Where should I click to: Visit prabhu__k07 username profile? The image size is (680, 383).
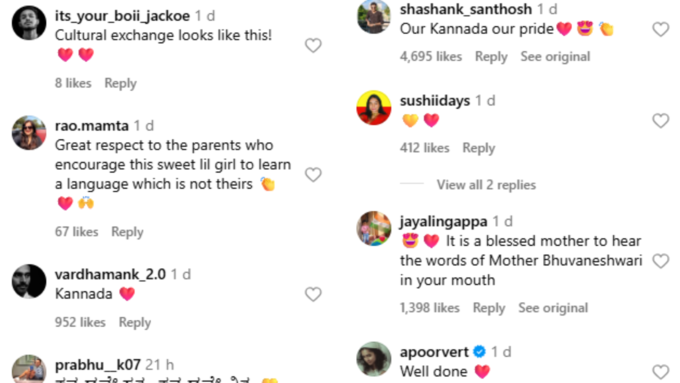click(x=98, y=365)
